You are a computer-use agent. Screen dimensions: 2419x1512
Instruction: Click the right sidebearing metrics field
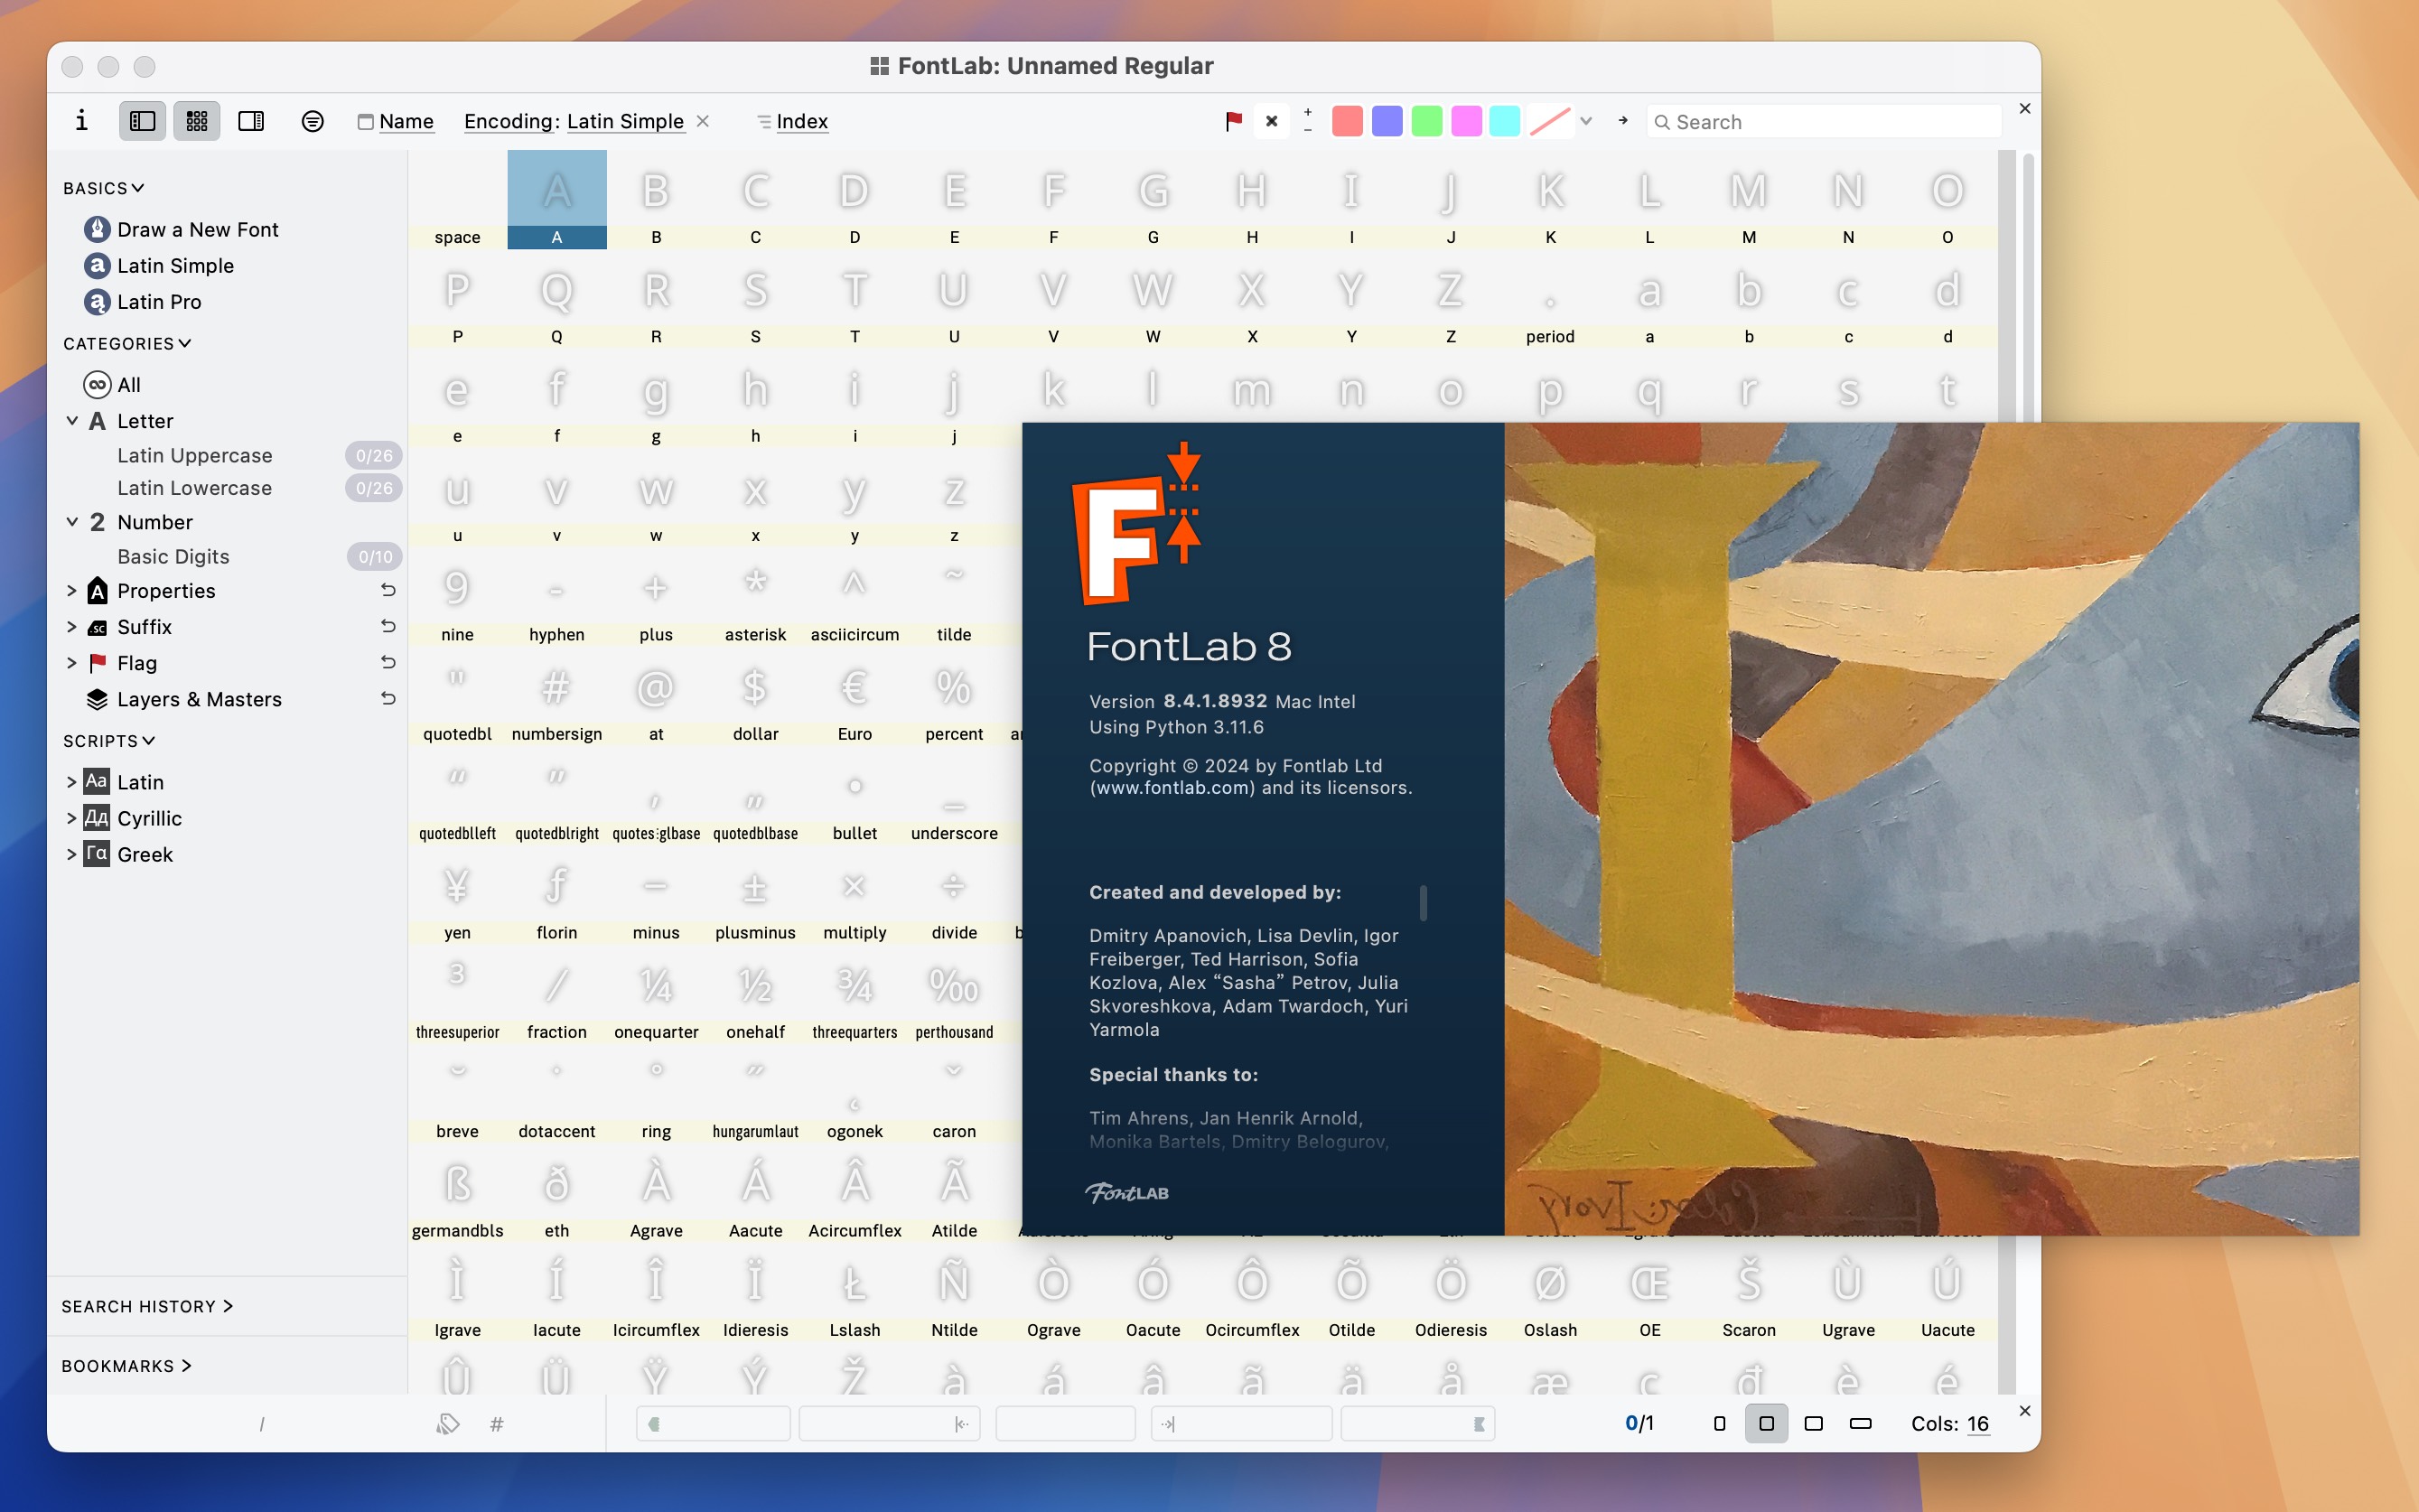click(x=1241, y=1423)
